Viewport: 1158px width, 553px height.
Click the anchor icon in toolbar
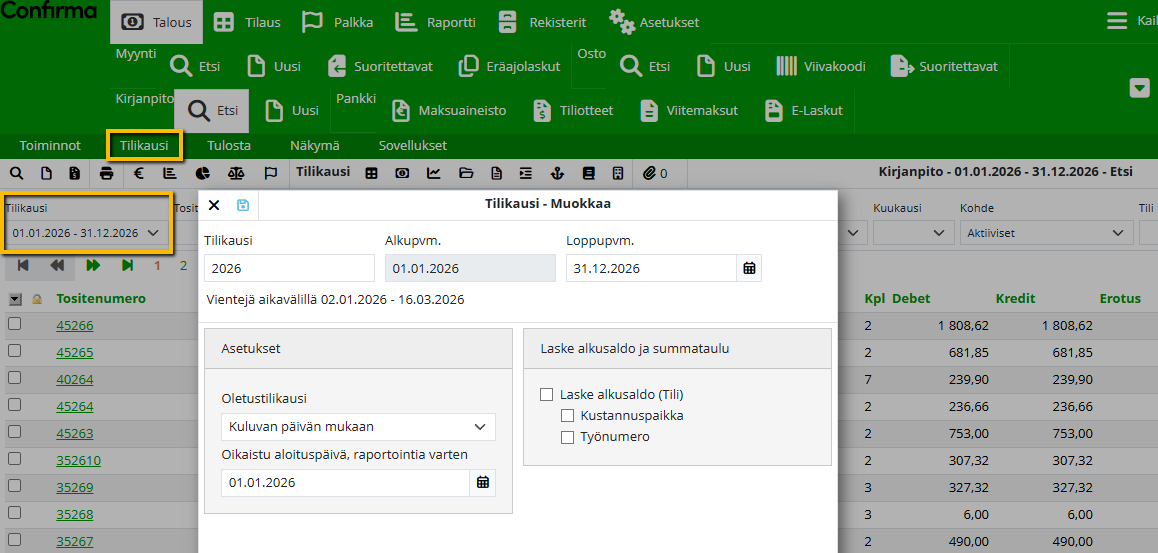click(x=558, y=173)
